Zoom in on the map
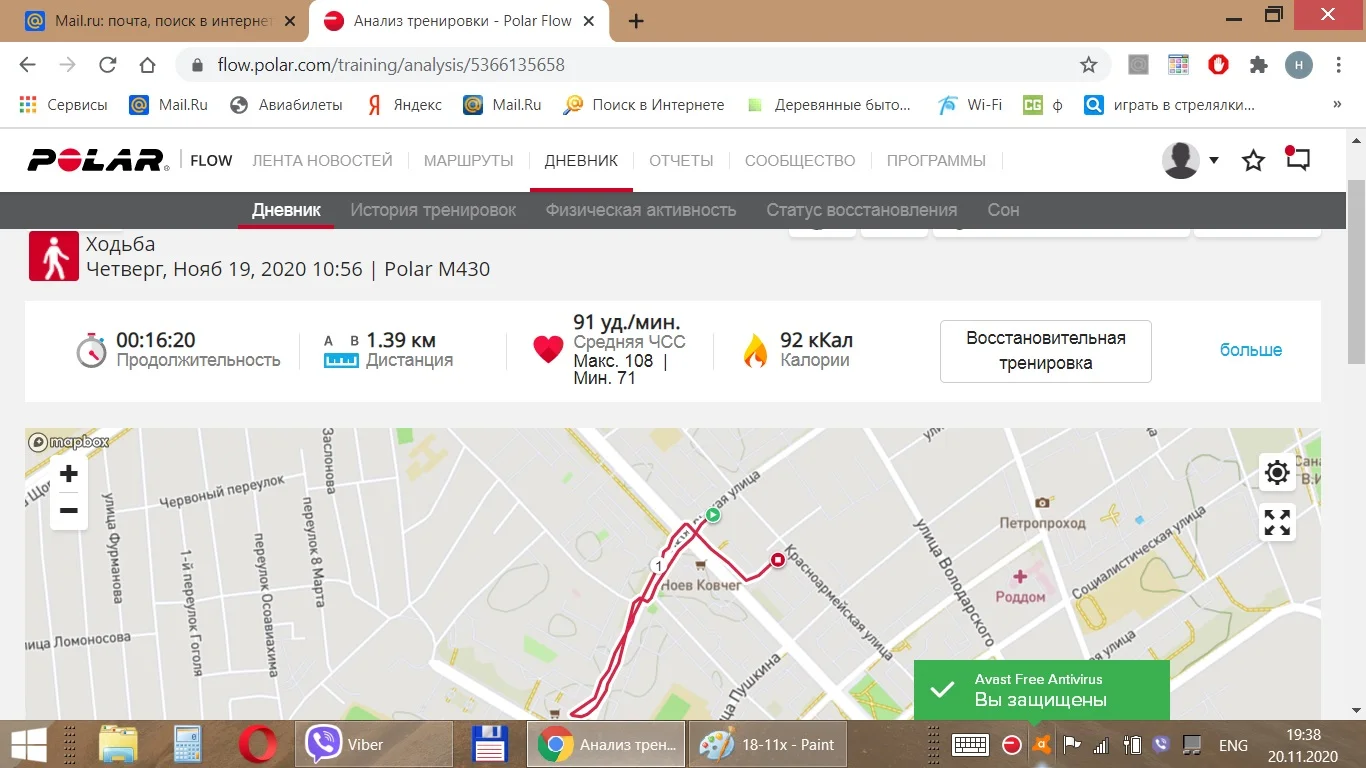The width and height of the screenshot is (1366, 768). [69, 473]
